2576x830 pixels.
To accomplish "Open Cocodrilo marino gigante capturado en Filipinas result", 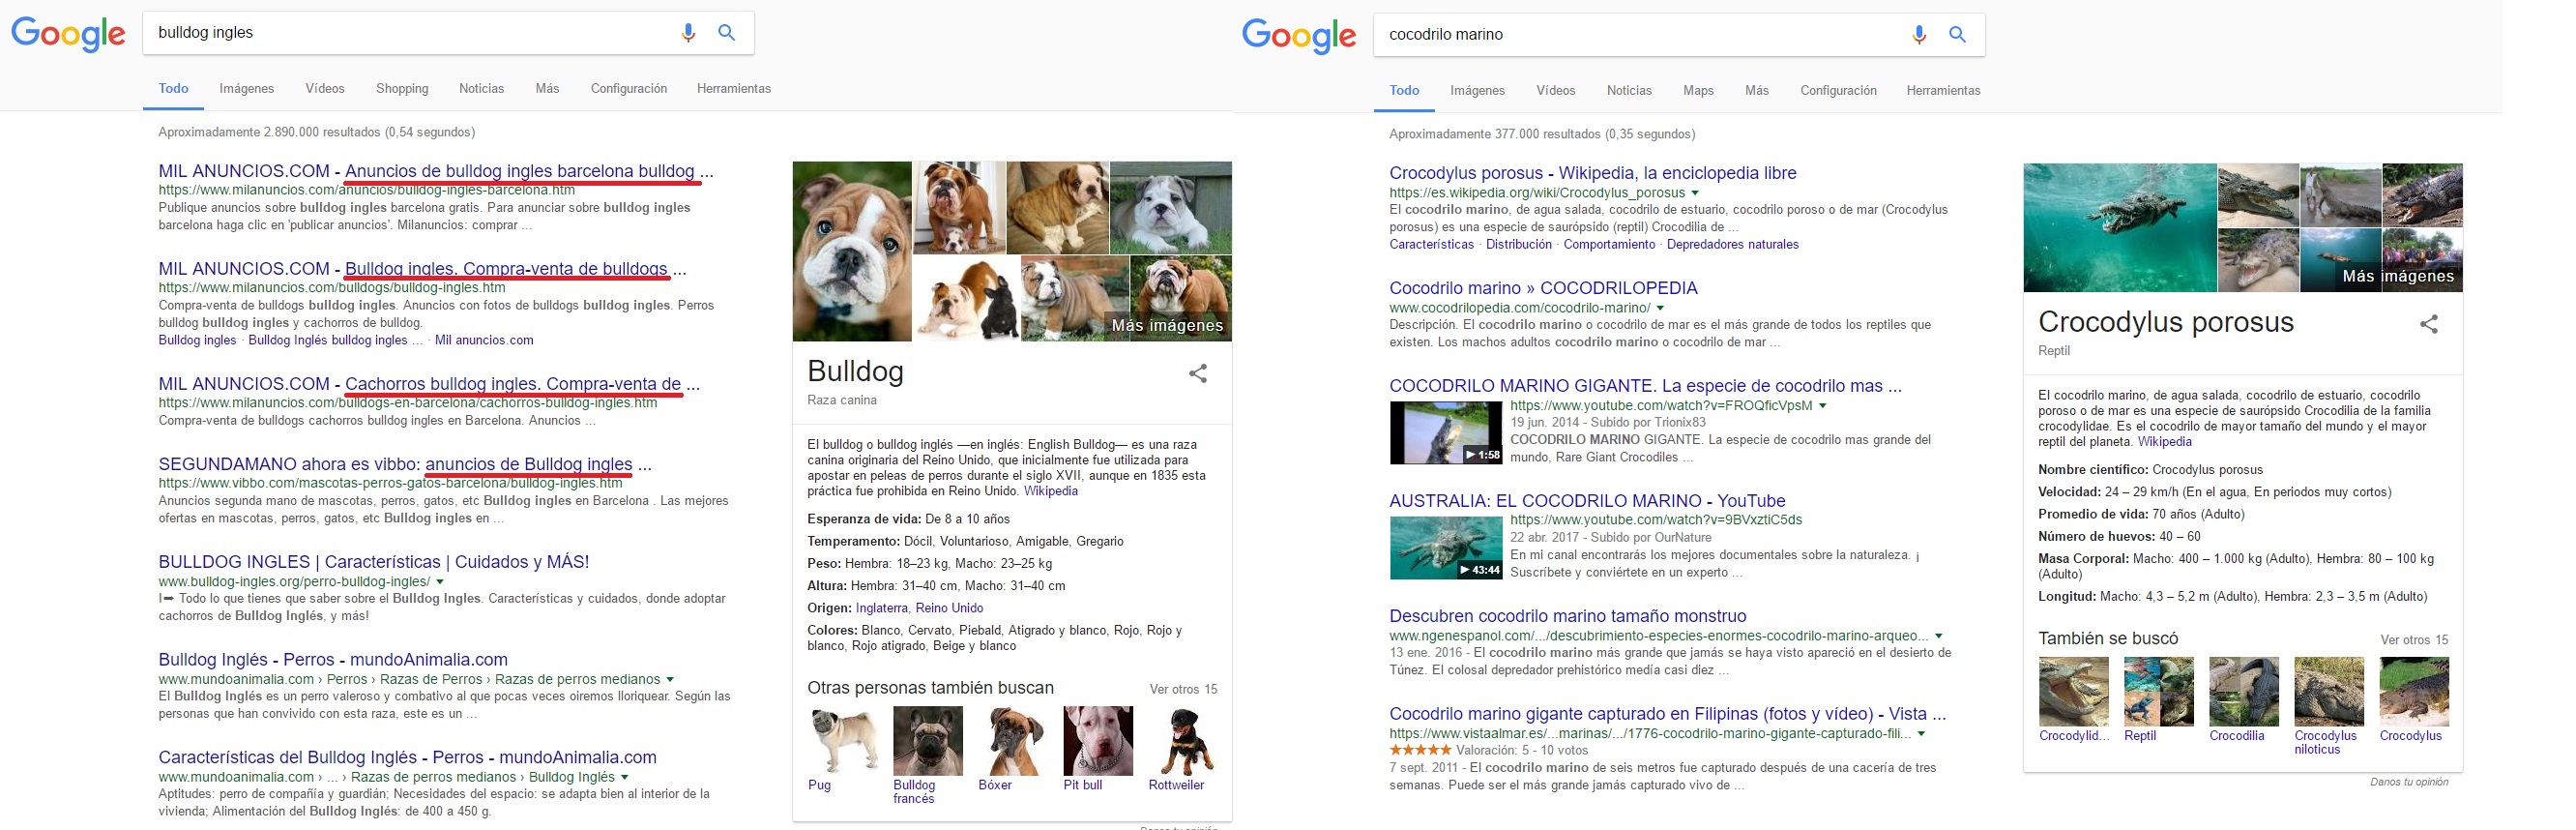I will pos(1668,714).
